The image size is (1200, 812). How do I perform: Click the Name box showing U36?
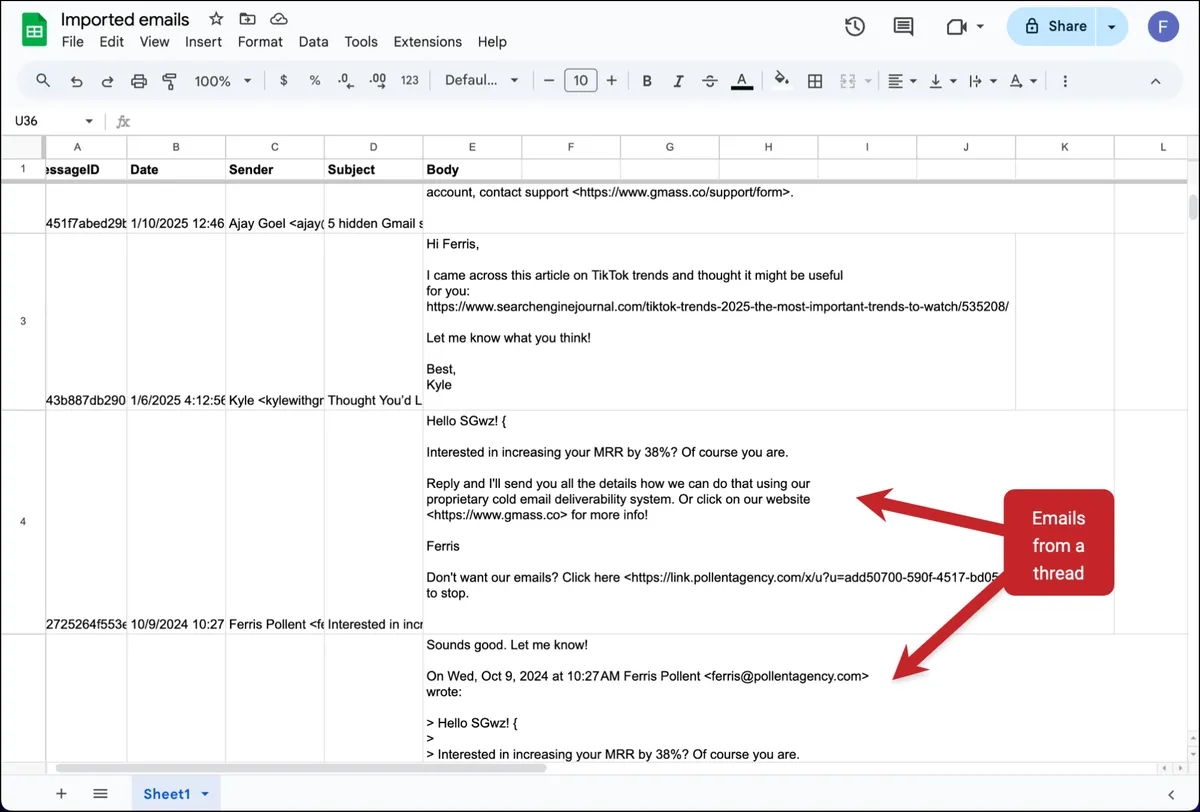coord(44,121)
